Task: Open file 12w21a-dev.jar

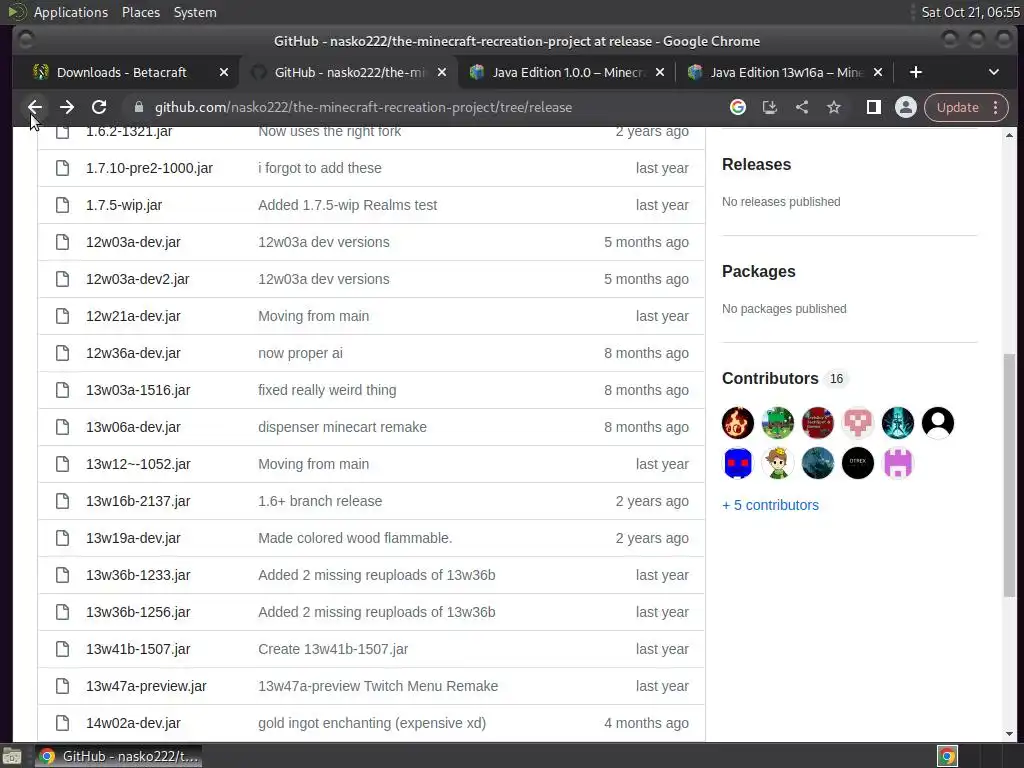Action: click(133, 316)
